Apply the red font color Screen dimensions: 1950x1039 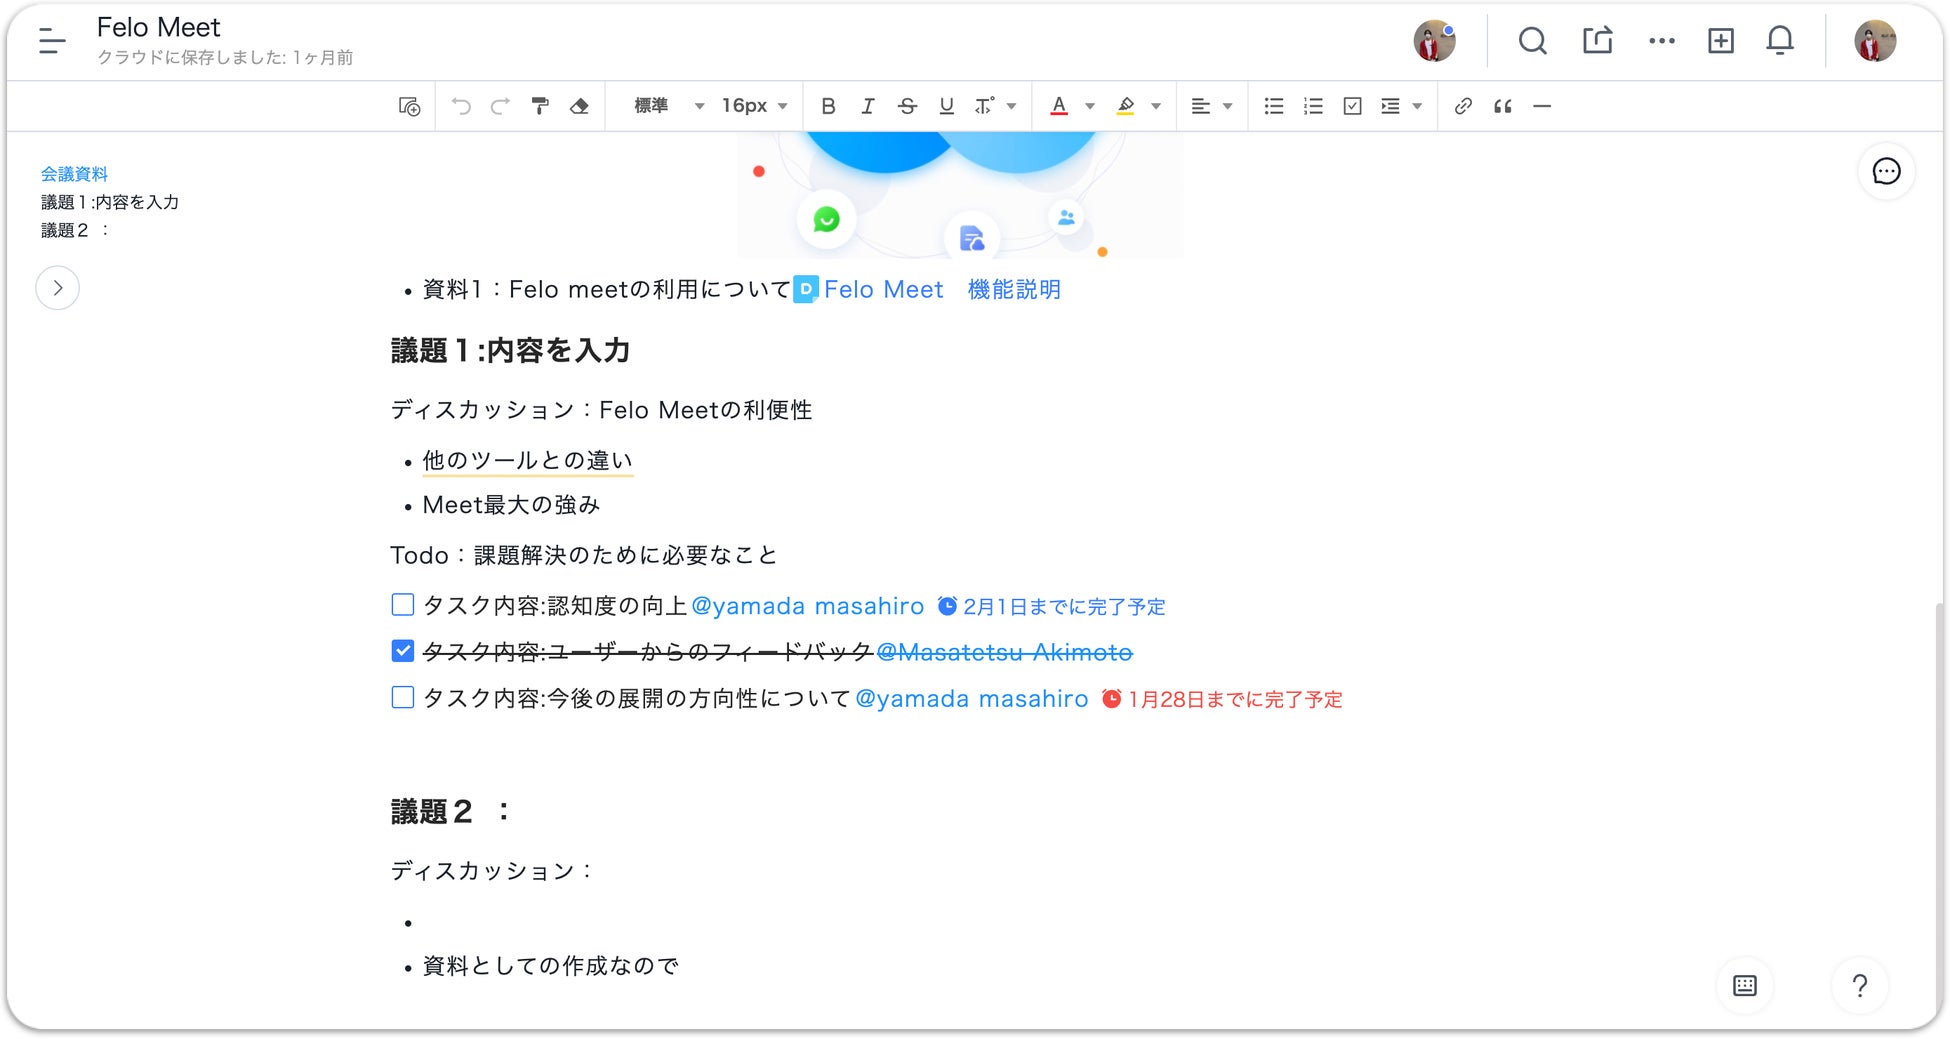click(1059, 106)
